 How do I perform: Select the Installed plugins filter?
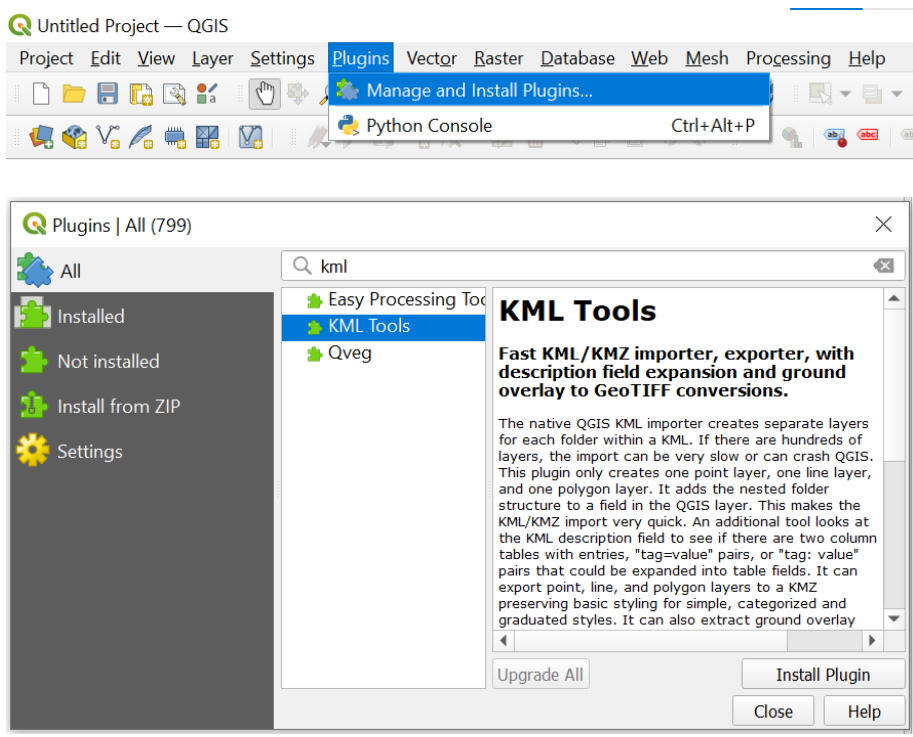[x=90, y=316]
